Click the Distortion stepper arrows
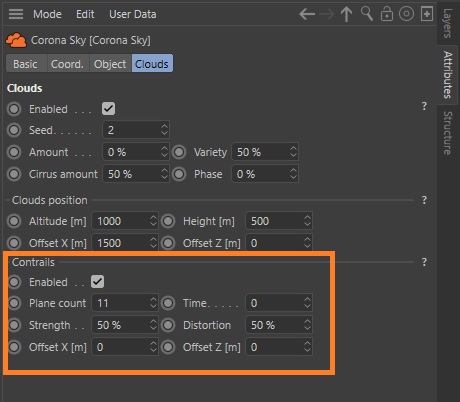This screenshot has width=460, height=402. click(307, 325)
